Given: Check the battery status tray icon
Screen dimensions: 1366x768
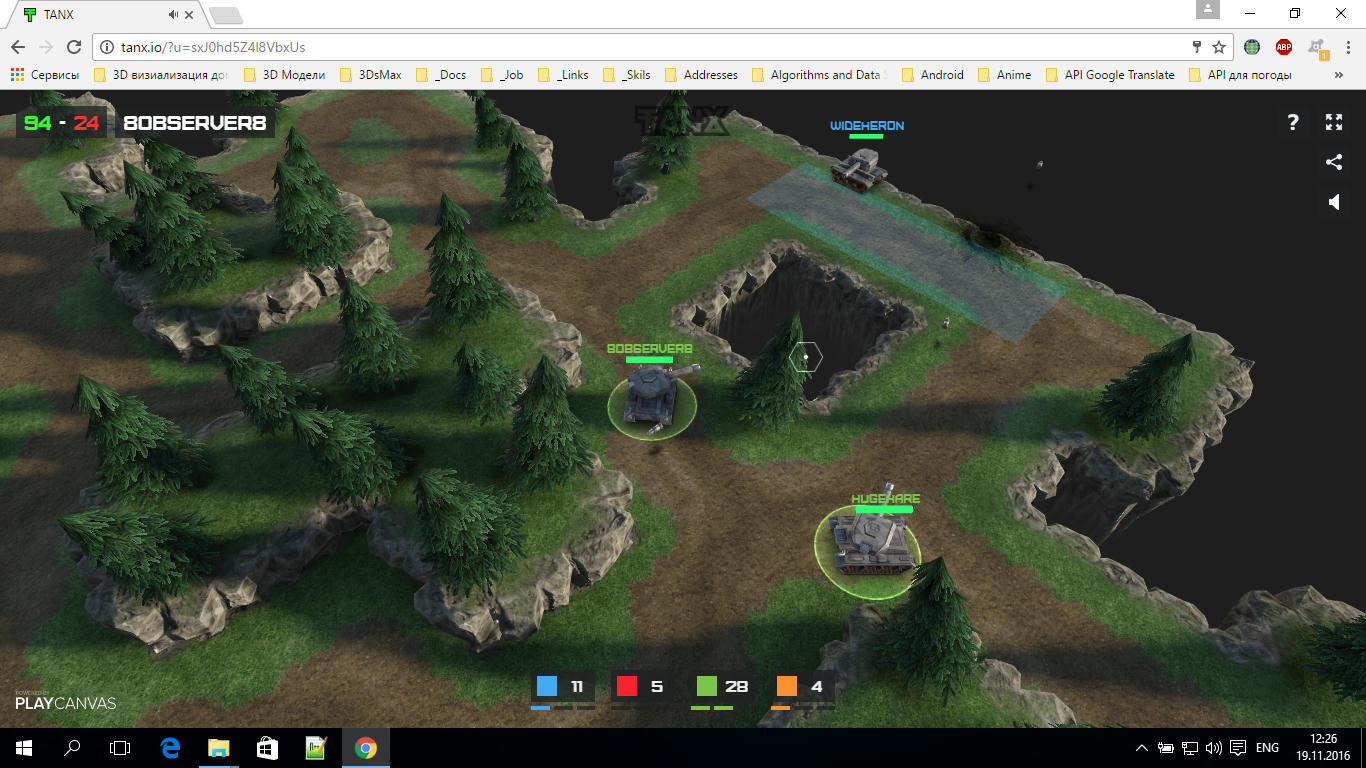Looking at the screenshot, I should (x=1166, y=748).
